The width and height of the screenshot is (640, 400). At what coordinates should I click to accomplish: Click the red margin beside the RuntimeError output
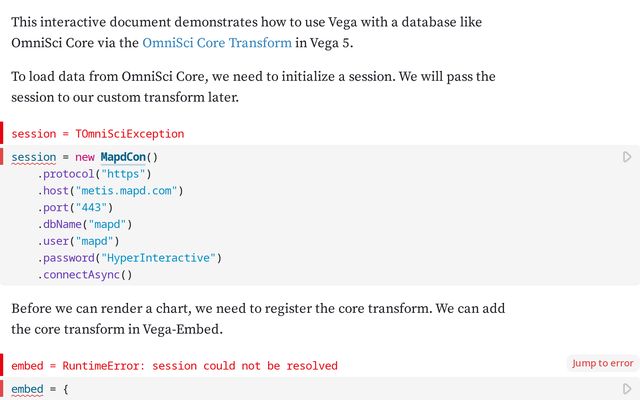click(3, 365)
